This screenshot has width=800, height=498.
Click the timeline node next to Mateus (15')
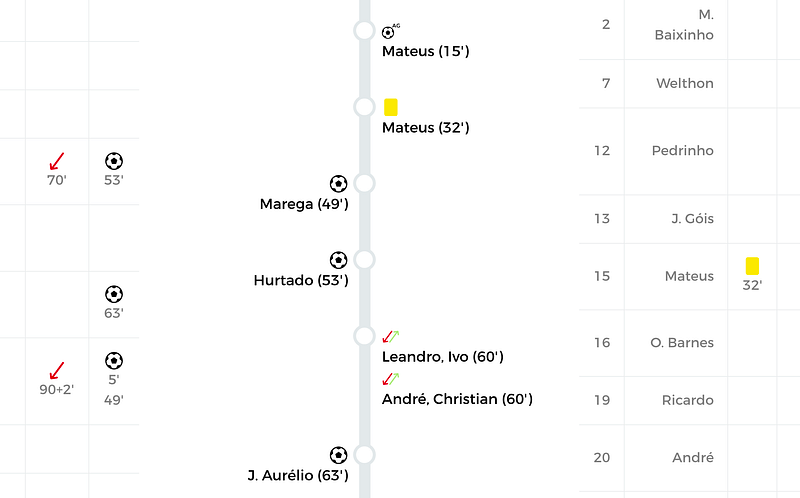(364, 30)
